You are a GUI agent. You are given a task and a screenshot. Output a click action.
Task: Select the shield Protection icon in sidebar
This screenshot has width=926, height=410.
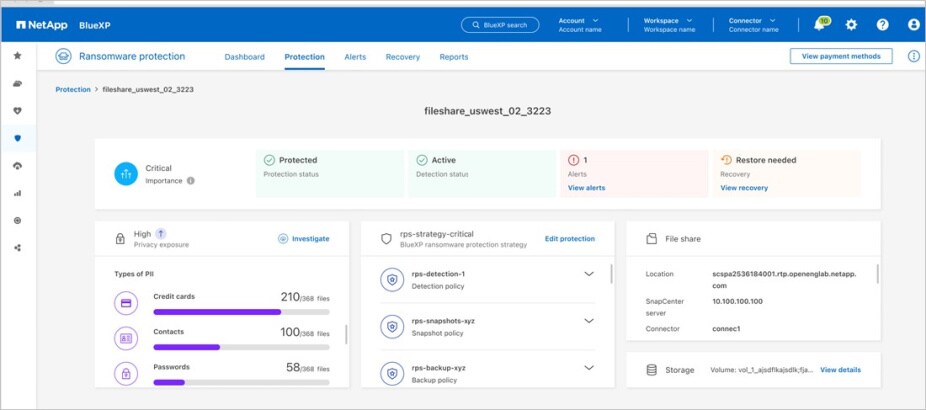[17, 138]
